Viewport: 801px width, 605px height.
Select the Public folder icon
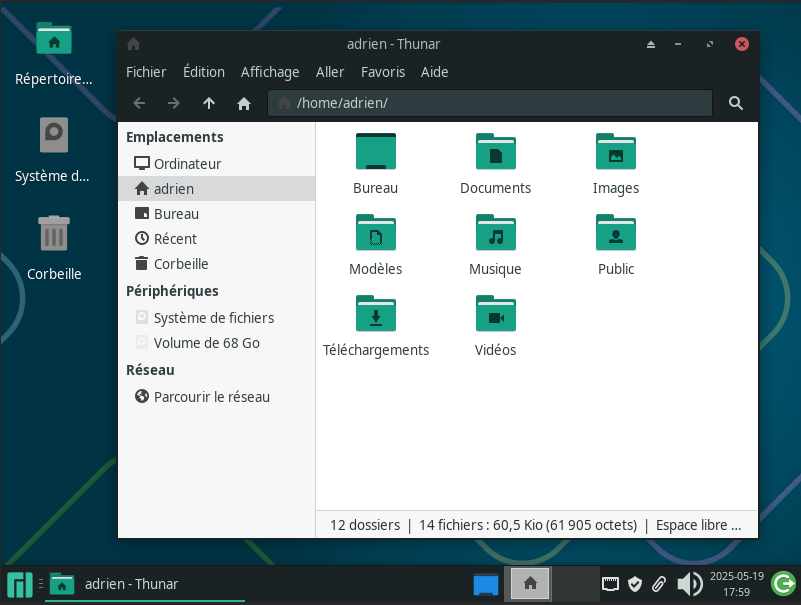(x=616, y=232)
